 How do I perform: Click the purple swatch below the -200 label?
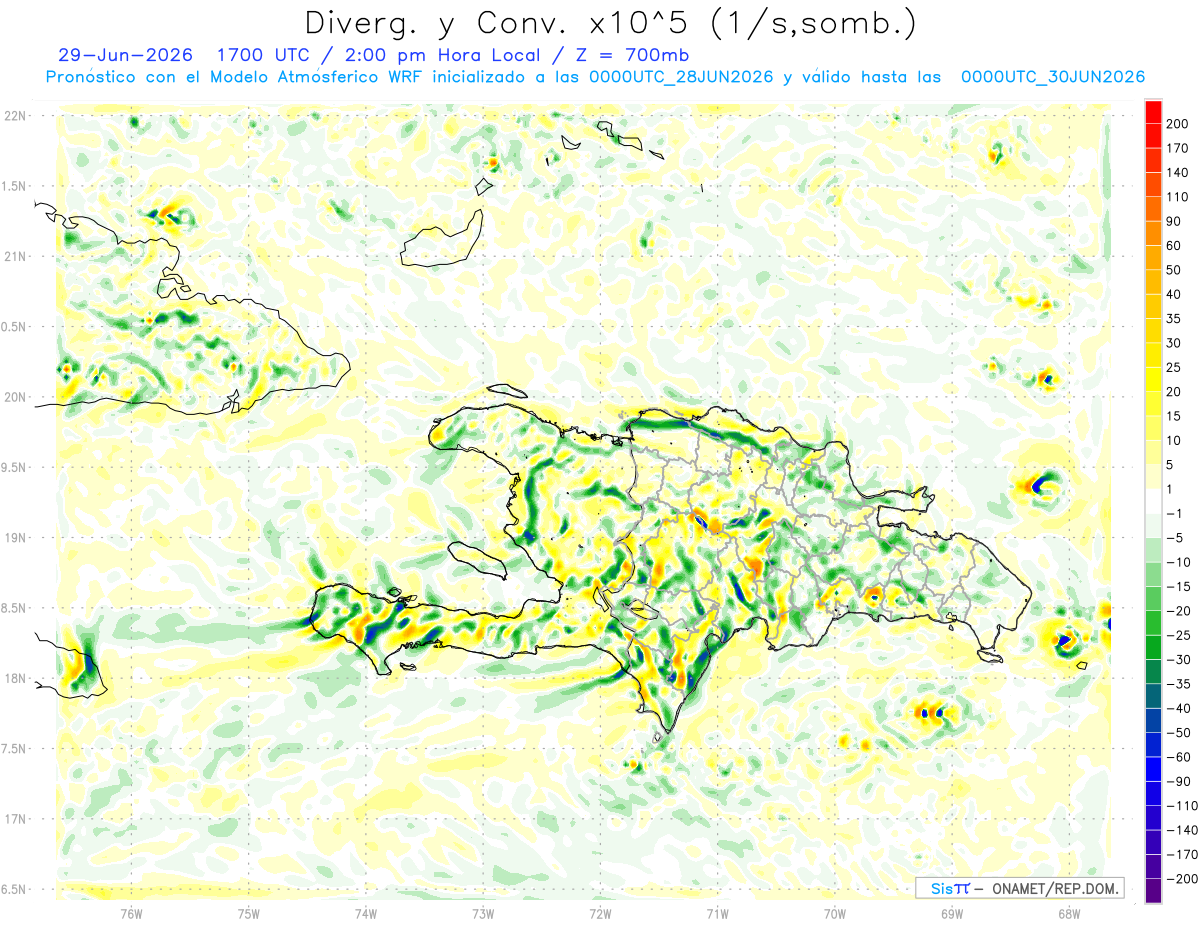(1154, 890)
